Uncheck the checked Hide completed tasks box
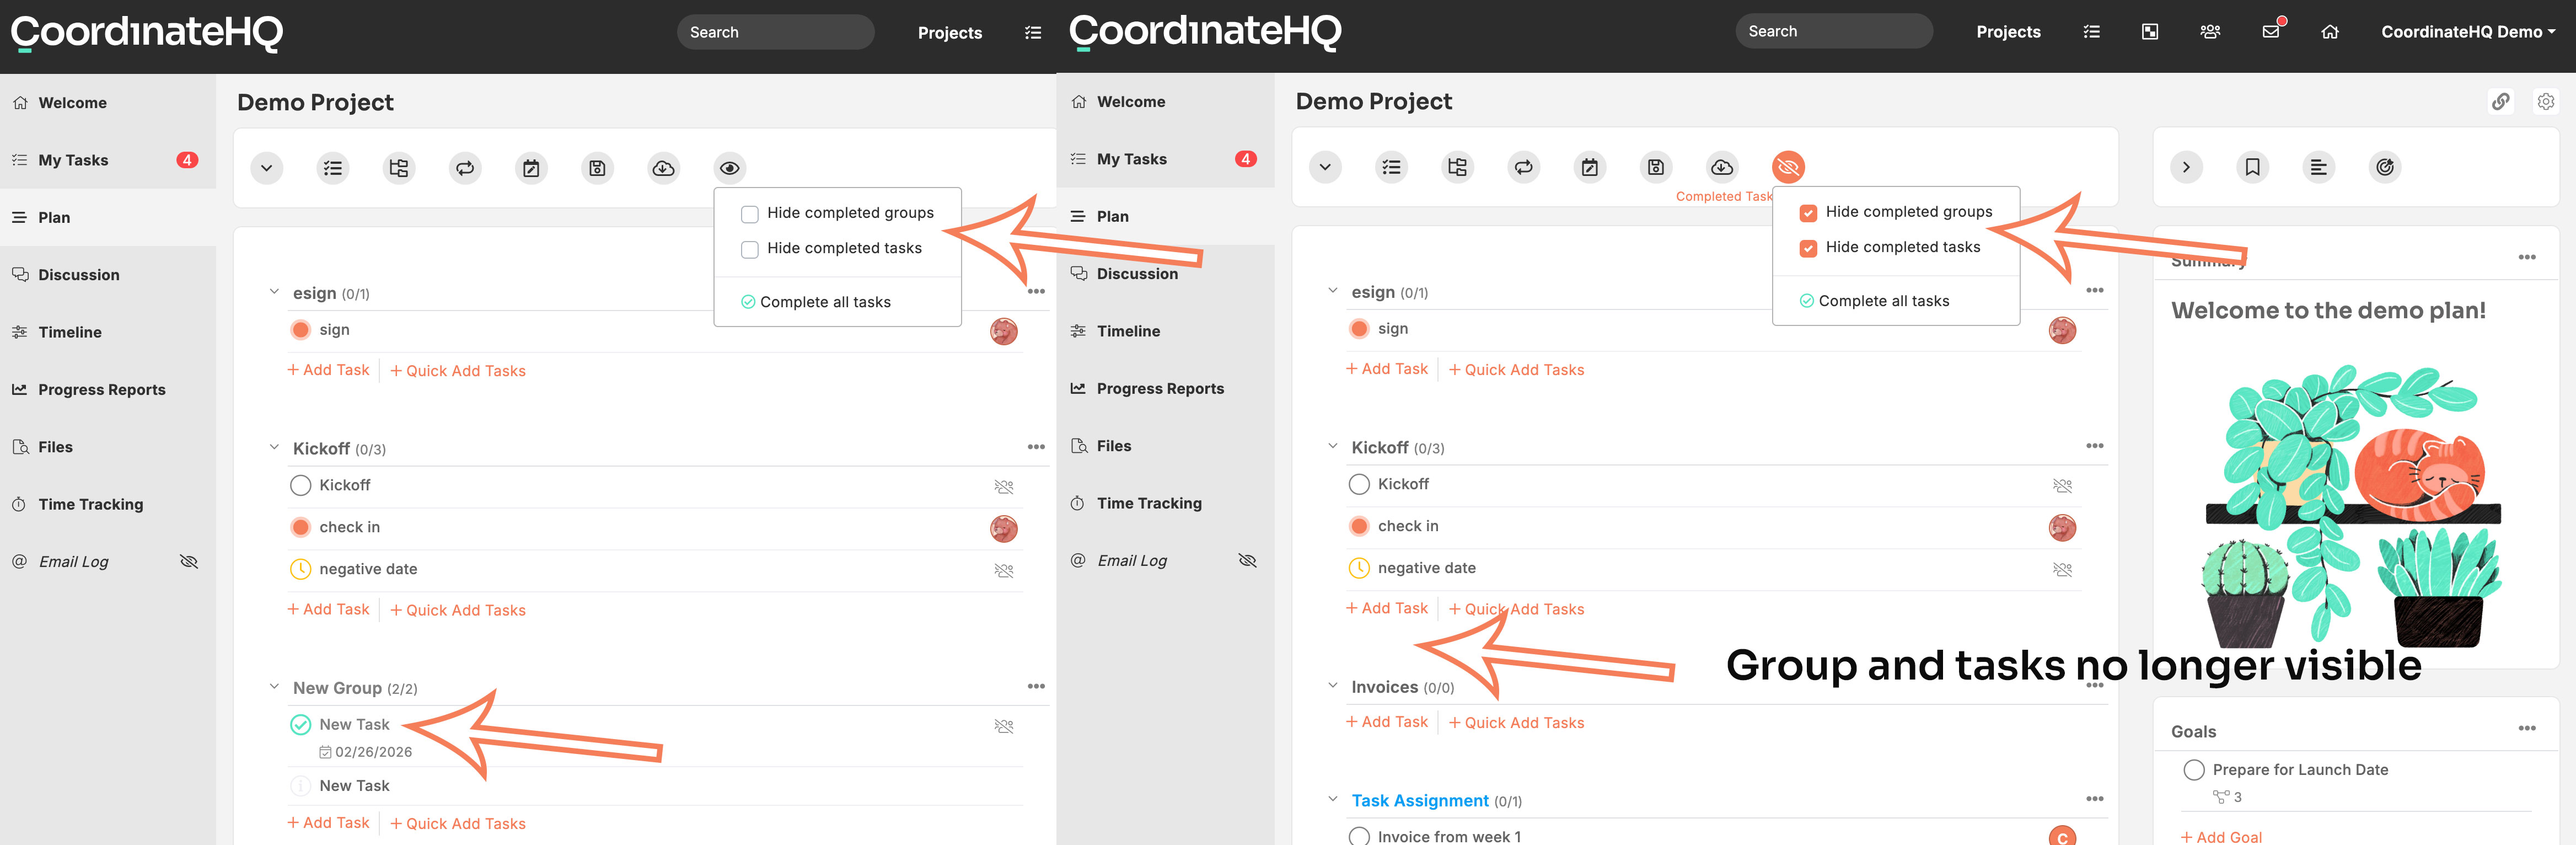This screenshot has width=2576, height=845. [1808, 248]
